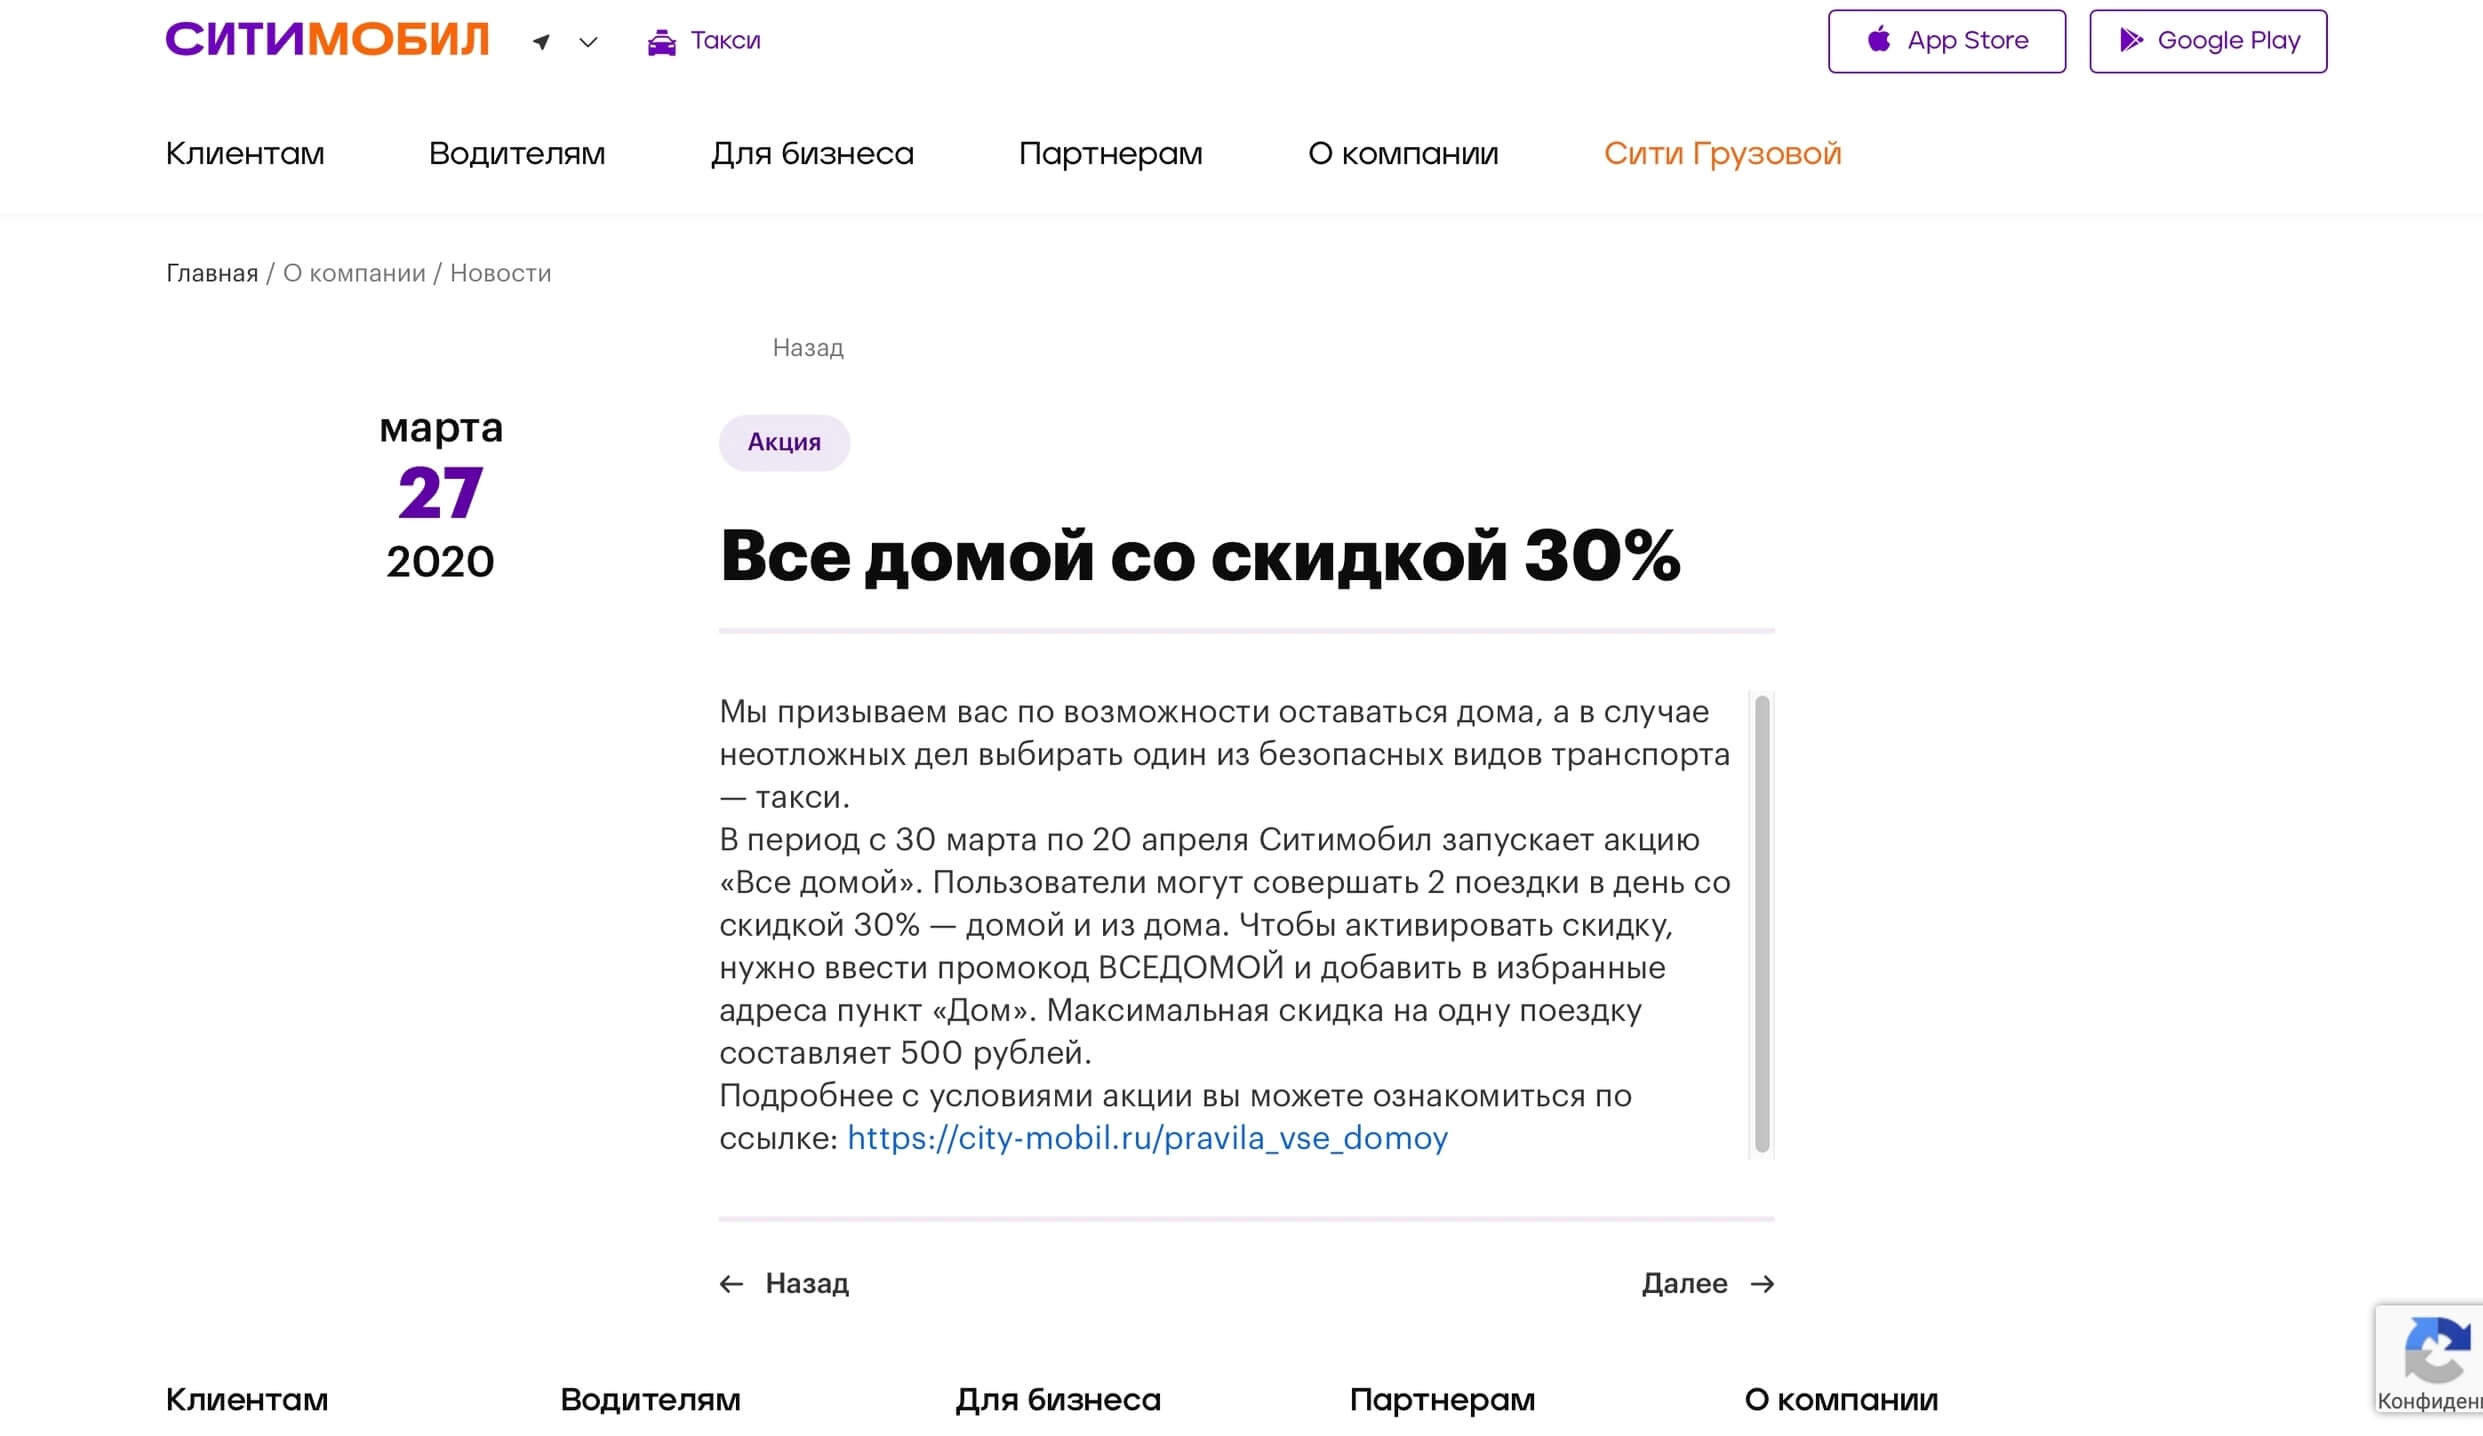Click the Акция category tag button
The image size is (2483, 1436).
pyautogui.click(x=783, y=443)
